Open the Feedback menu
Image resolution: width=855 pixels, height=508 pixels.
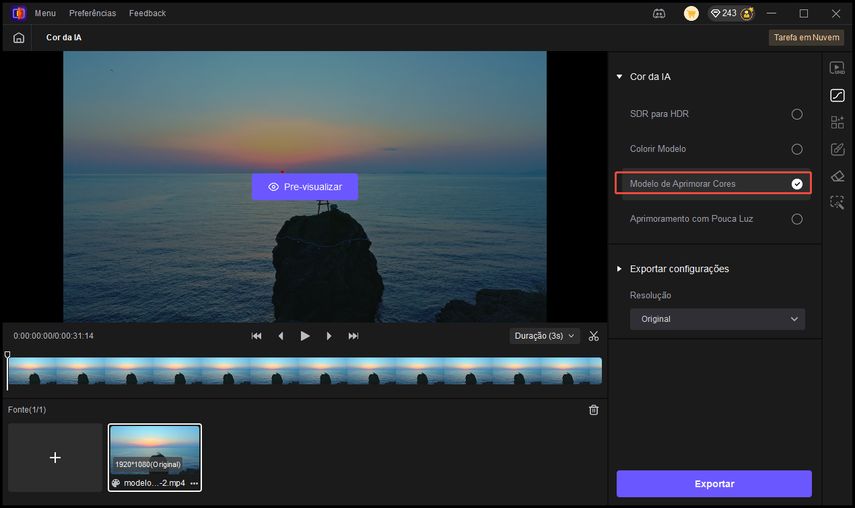[x=147, y=13]
